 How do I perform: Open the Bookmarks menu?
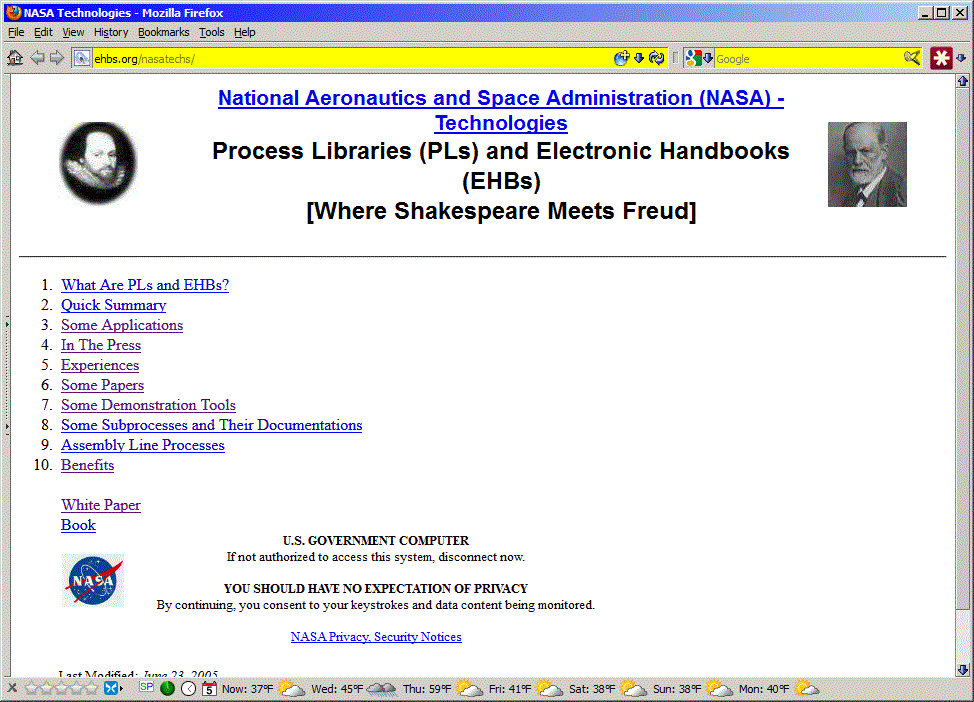[x=163, y=32]
